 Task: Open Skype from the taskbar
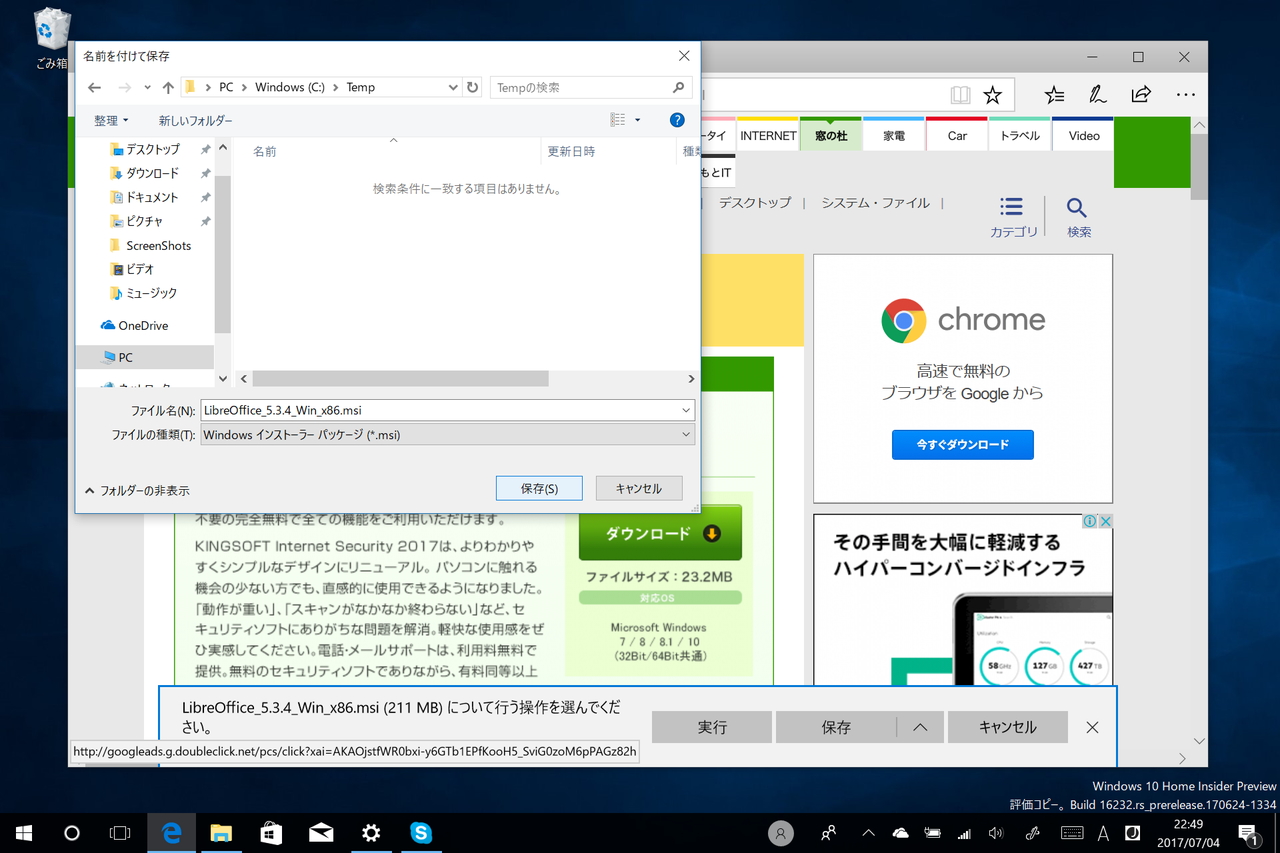pos(421,832)
